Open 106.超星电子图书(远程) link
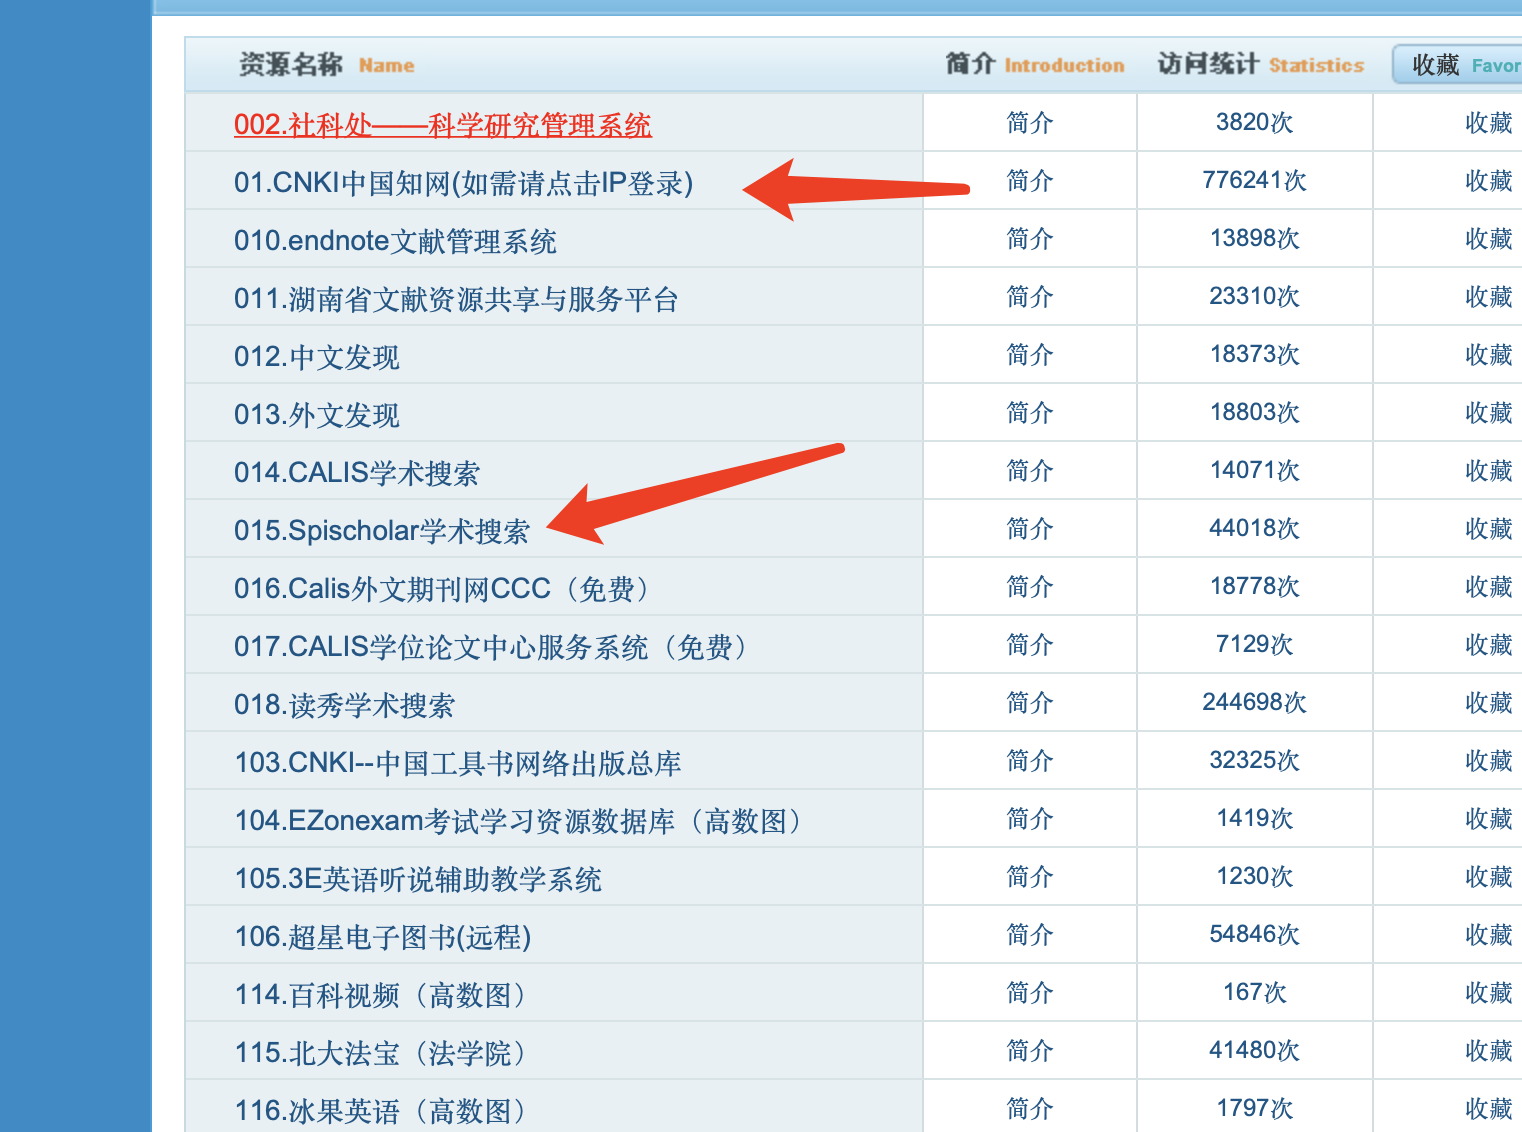Viewport: 1522px width, 1132px height. click(x=383, y=937)
